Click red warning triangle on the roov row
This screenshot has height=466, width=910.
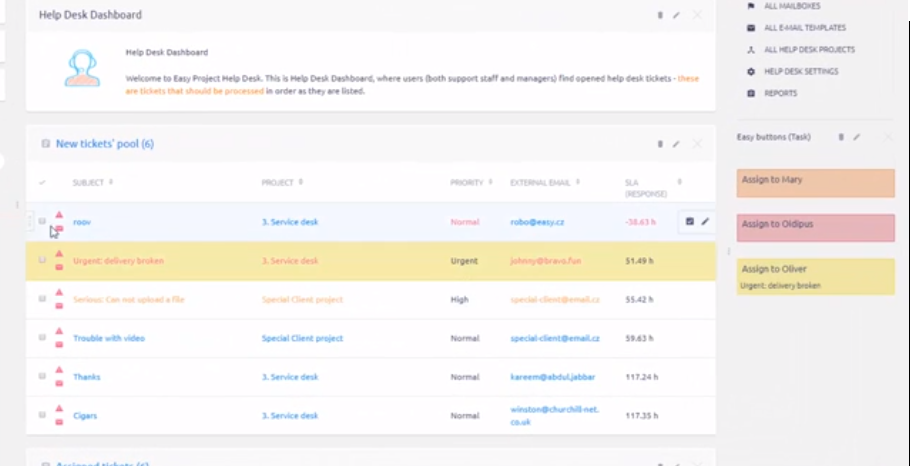(x=59, y=215)
